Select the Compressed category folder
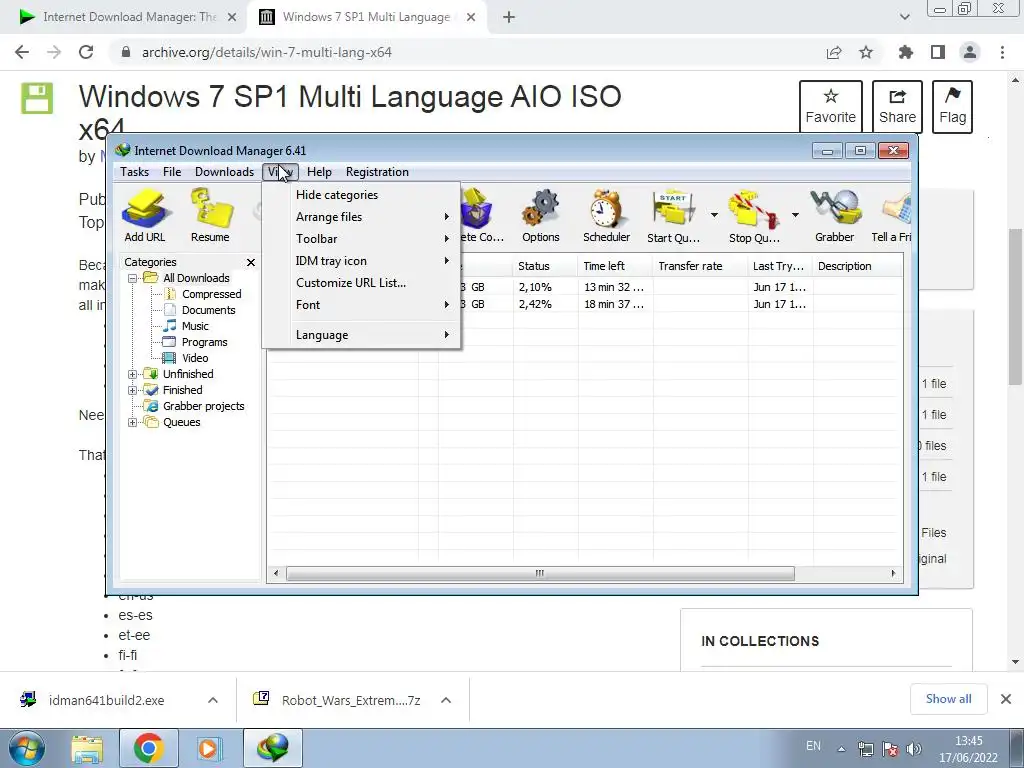Image resolution: width=1024 pixels, height=768 pixels. [212, 294]
